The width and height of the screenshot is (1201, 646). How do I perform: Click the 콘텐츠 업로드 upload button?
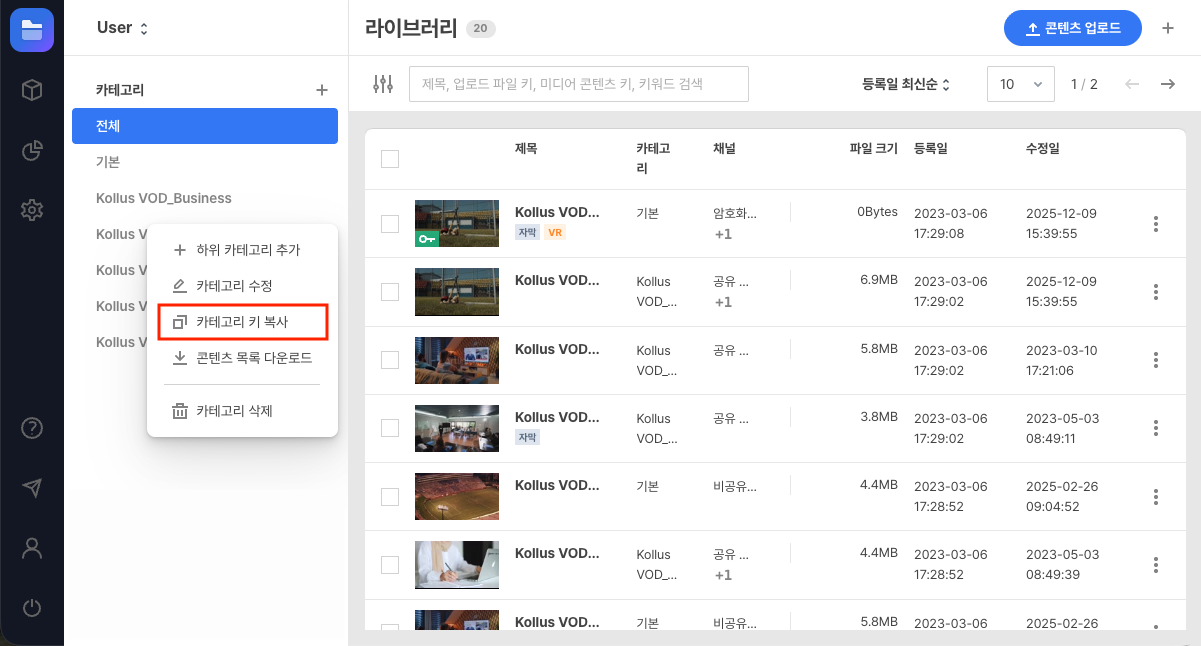click(x=1072, y=28)
